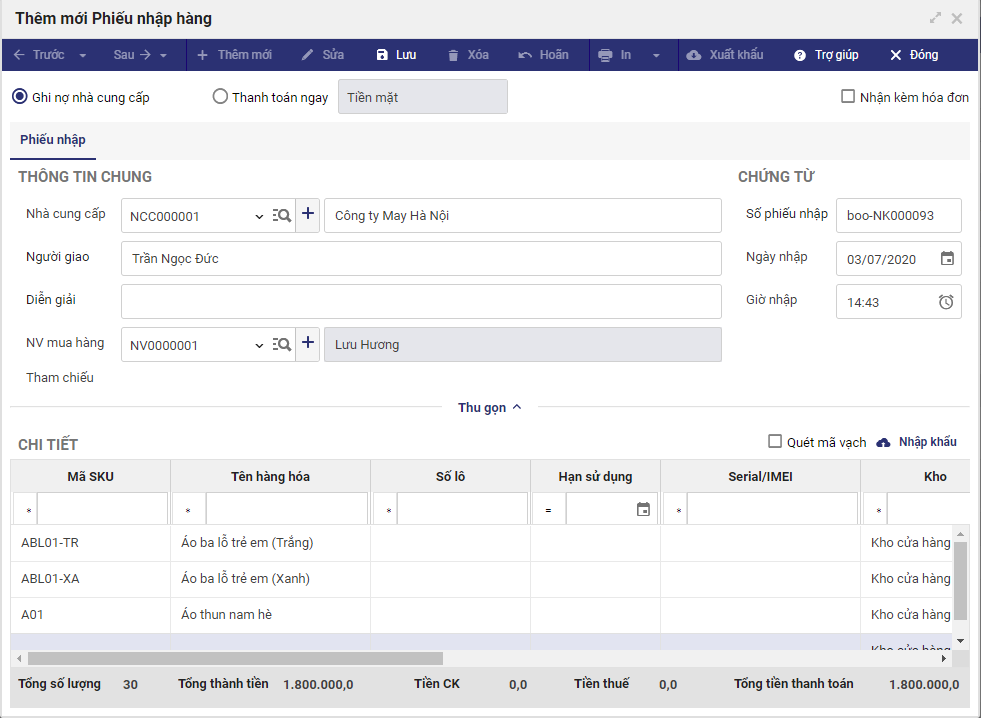Click plus icon beside NV0000001 employee code
981x718 pixels.
coord(308,344)
